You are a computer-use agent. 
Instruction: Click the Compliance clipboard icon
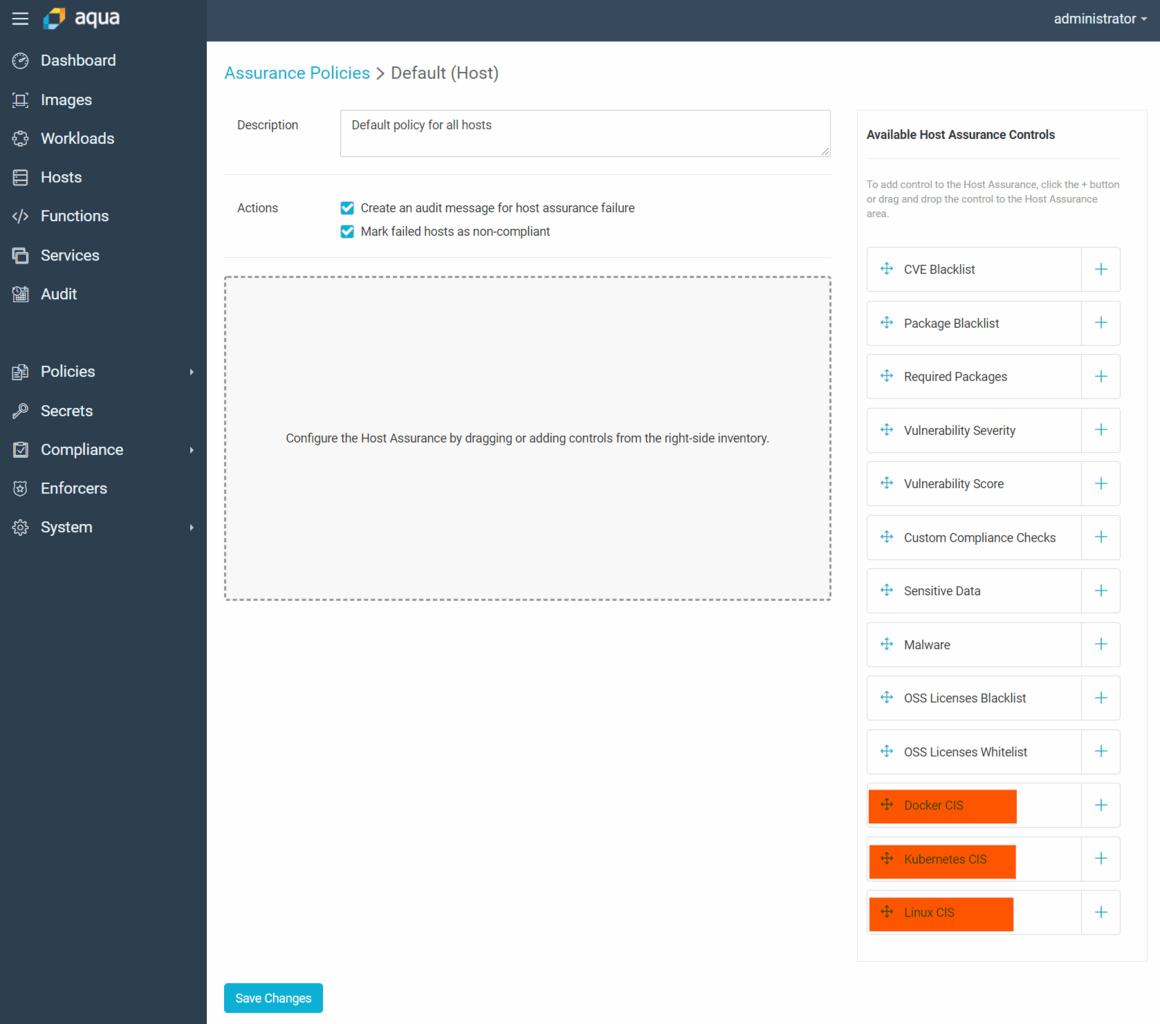[x=21, y=449]
